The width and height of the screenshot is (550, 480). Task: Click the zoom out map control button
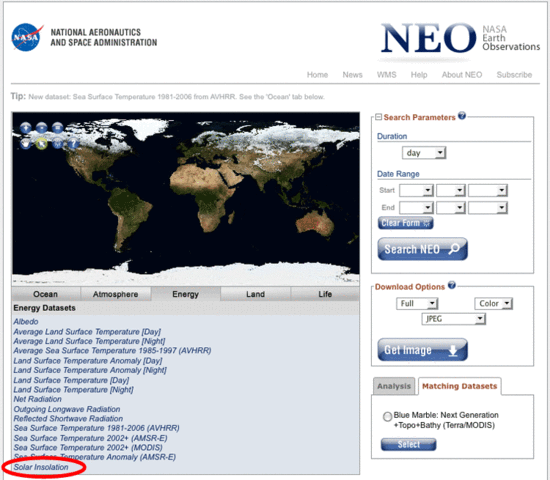coord(41,127)
